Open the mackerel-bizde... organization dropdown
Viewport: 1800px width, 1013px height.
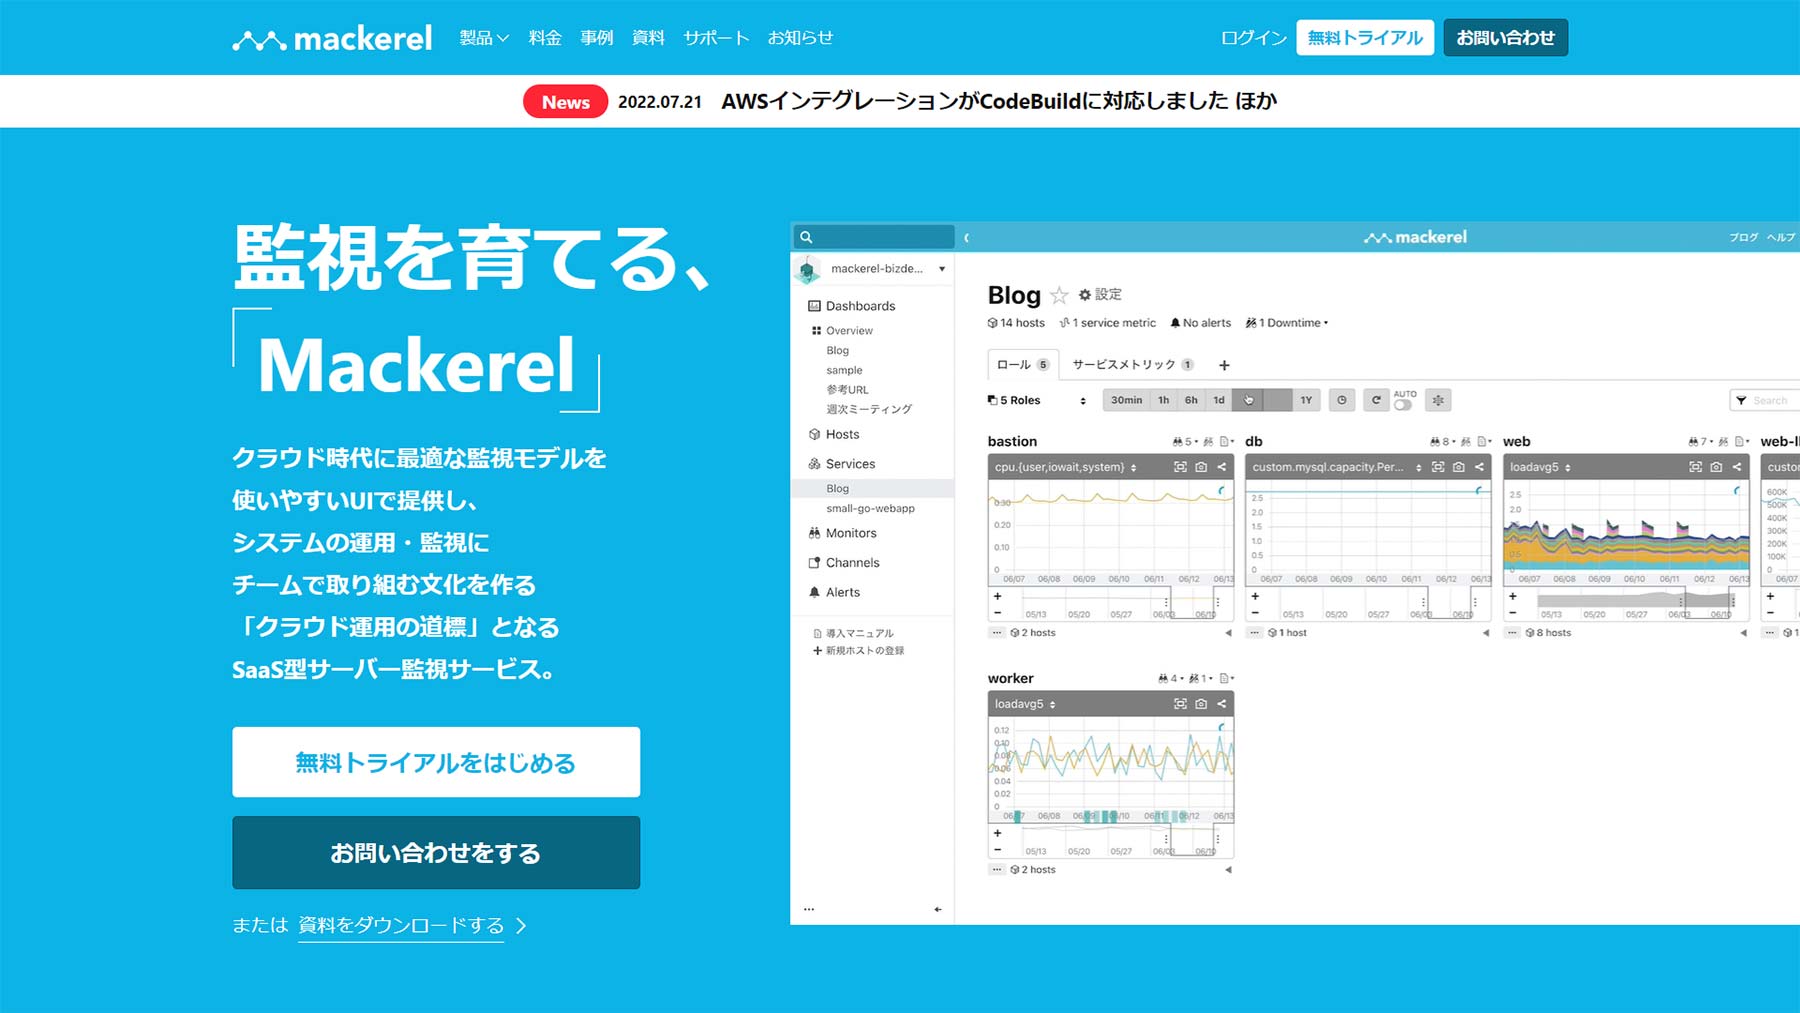887,269
